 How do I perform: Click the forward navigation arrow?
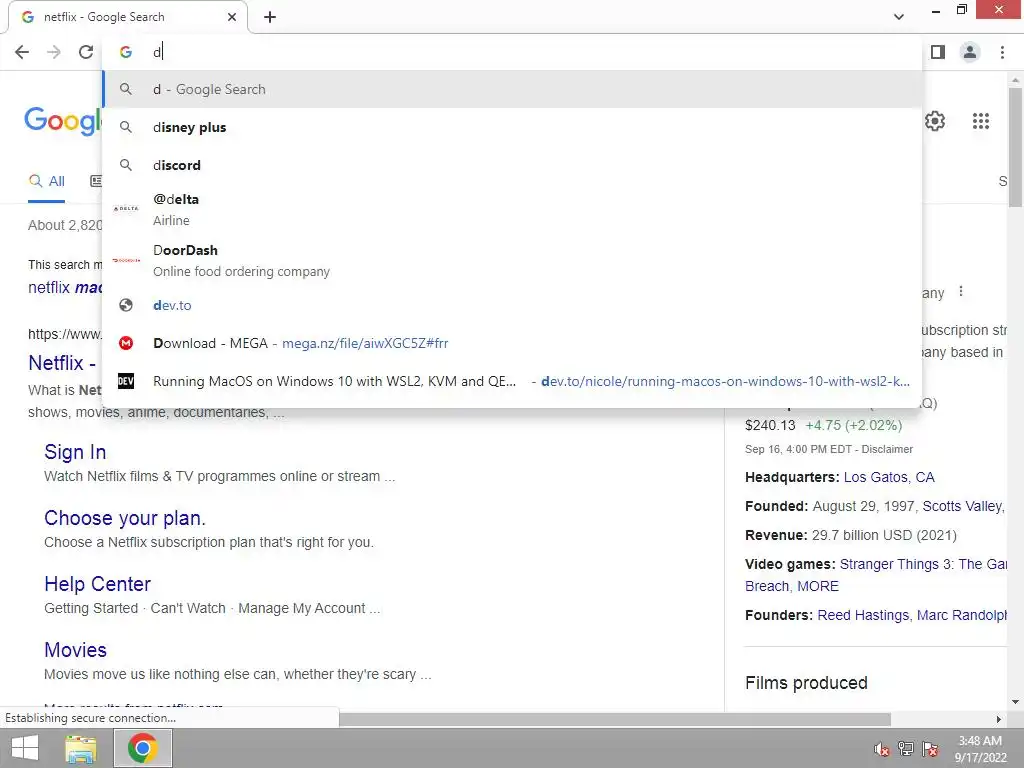pos(54,52)
